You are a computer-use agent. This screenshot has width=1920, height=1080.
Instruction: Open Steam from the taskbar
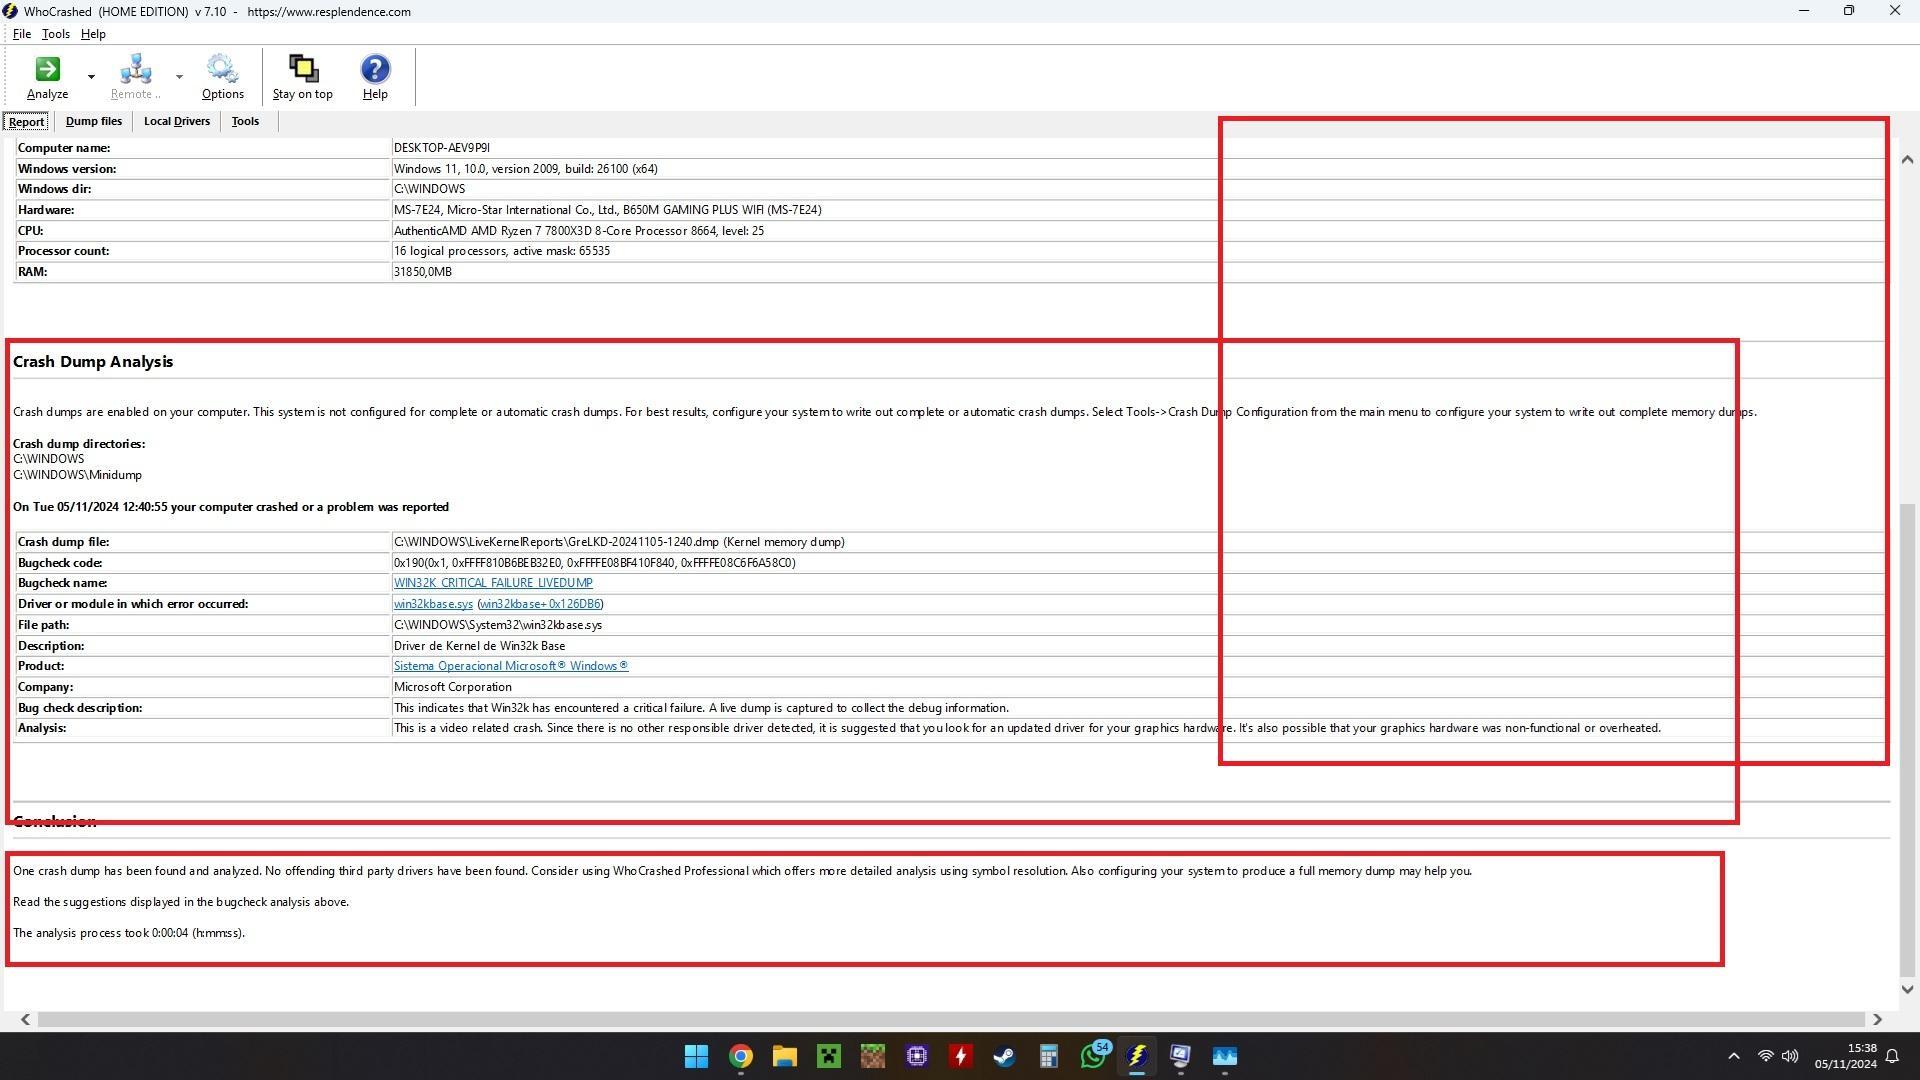click(1004, 1056)
